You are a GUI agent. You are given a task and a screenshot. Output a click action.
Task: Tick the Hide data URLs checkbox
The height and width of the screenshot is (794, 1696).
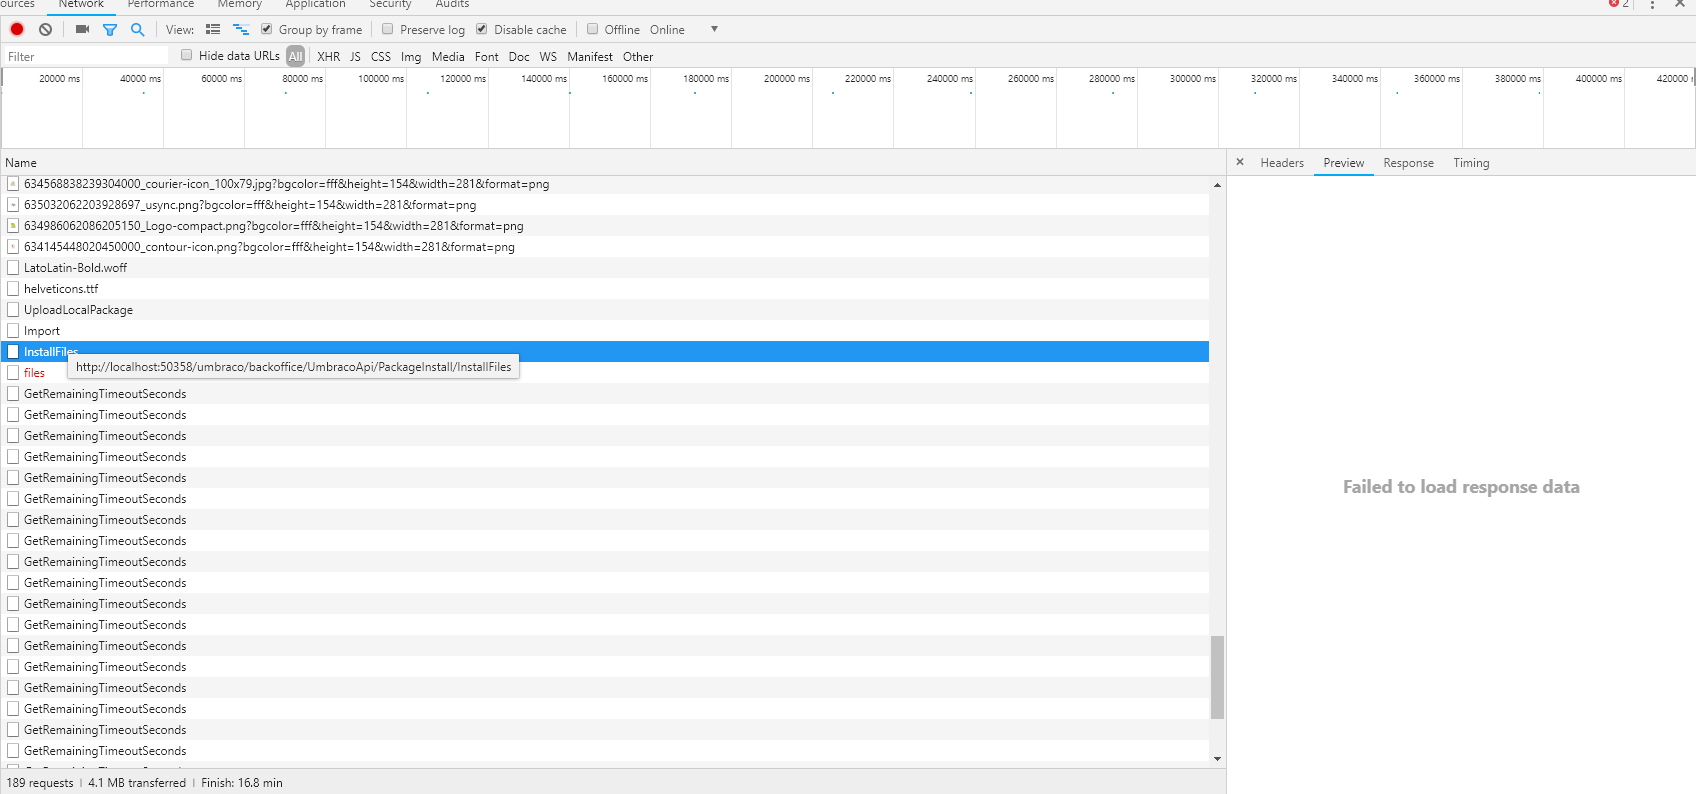187,55
